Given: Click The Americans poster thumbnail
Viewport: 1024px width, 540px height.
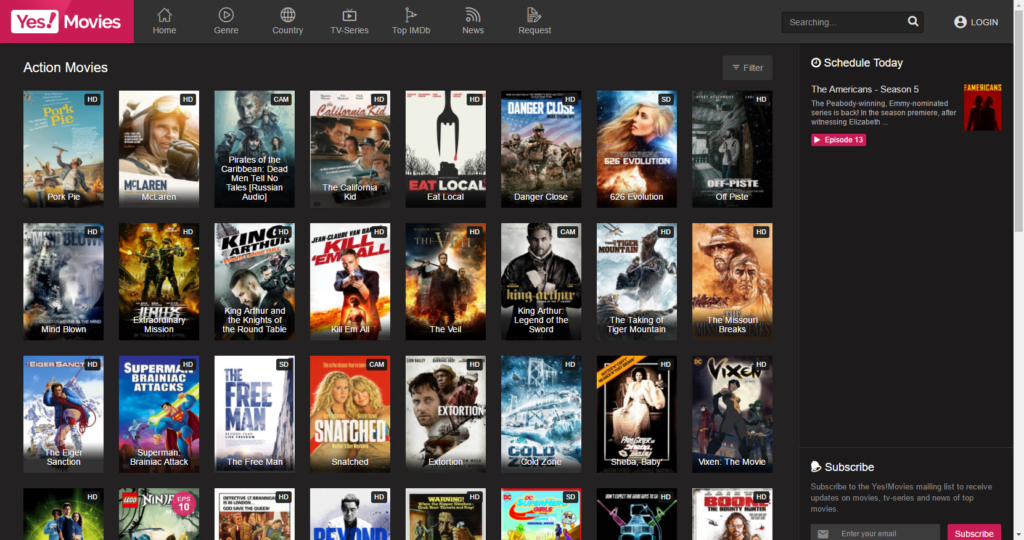Looking at the screenshot, I should click(x=982, y=107).
